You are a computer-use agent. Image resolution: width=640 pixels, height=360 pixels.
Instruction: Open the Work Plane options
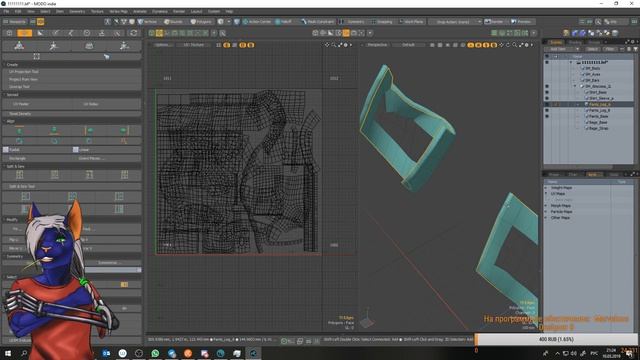click(411, 22)
